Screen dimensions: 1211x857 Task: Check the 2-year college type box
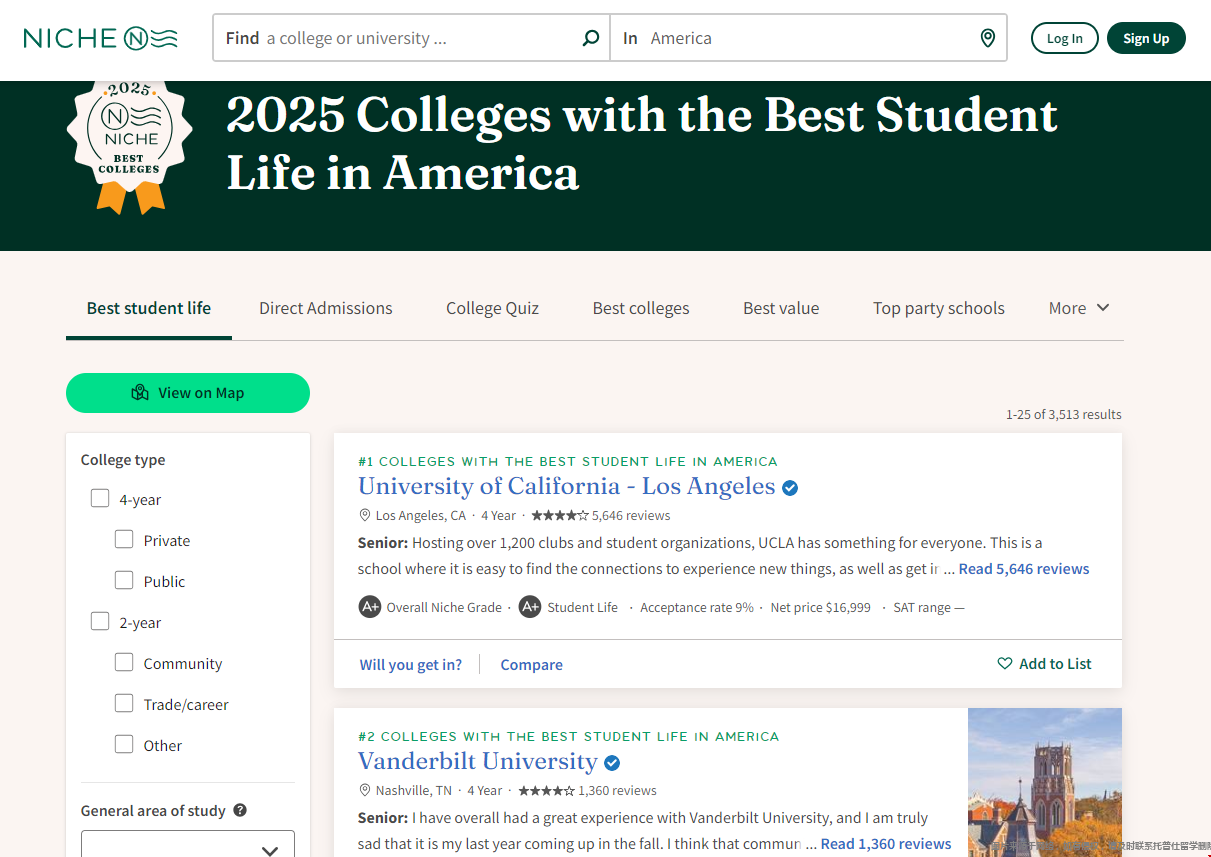[x=100, y=621]
